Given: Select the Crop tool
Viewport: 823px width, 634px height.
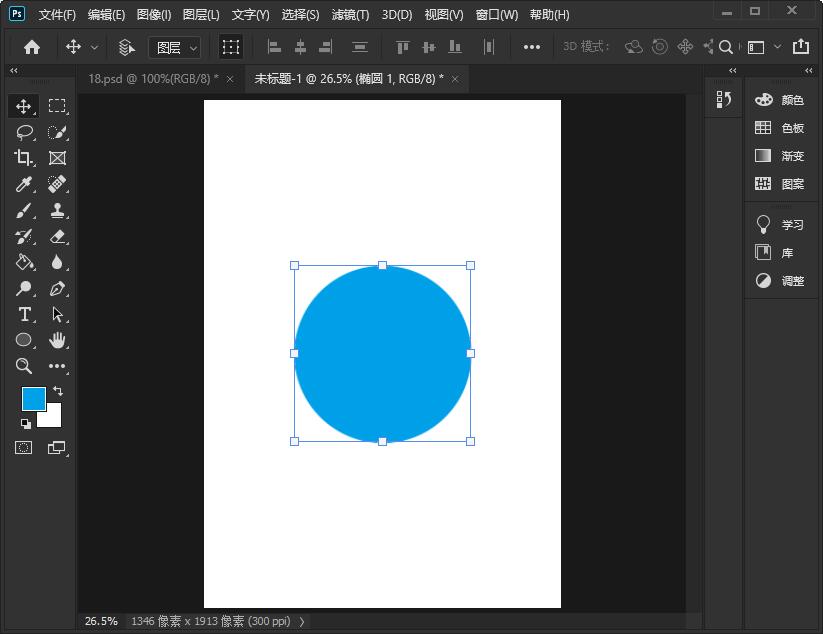Looking at the screenshot, I should coord(24,158).
